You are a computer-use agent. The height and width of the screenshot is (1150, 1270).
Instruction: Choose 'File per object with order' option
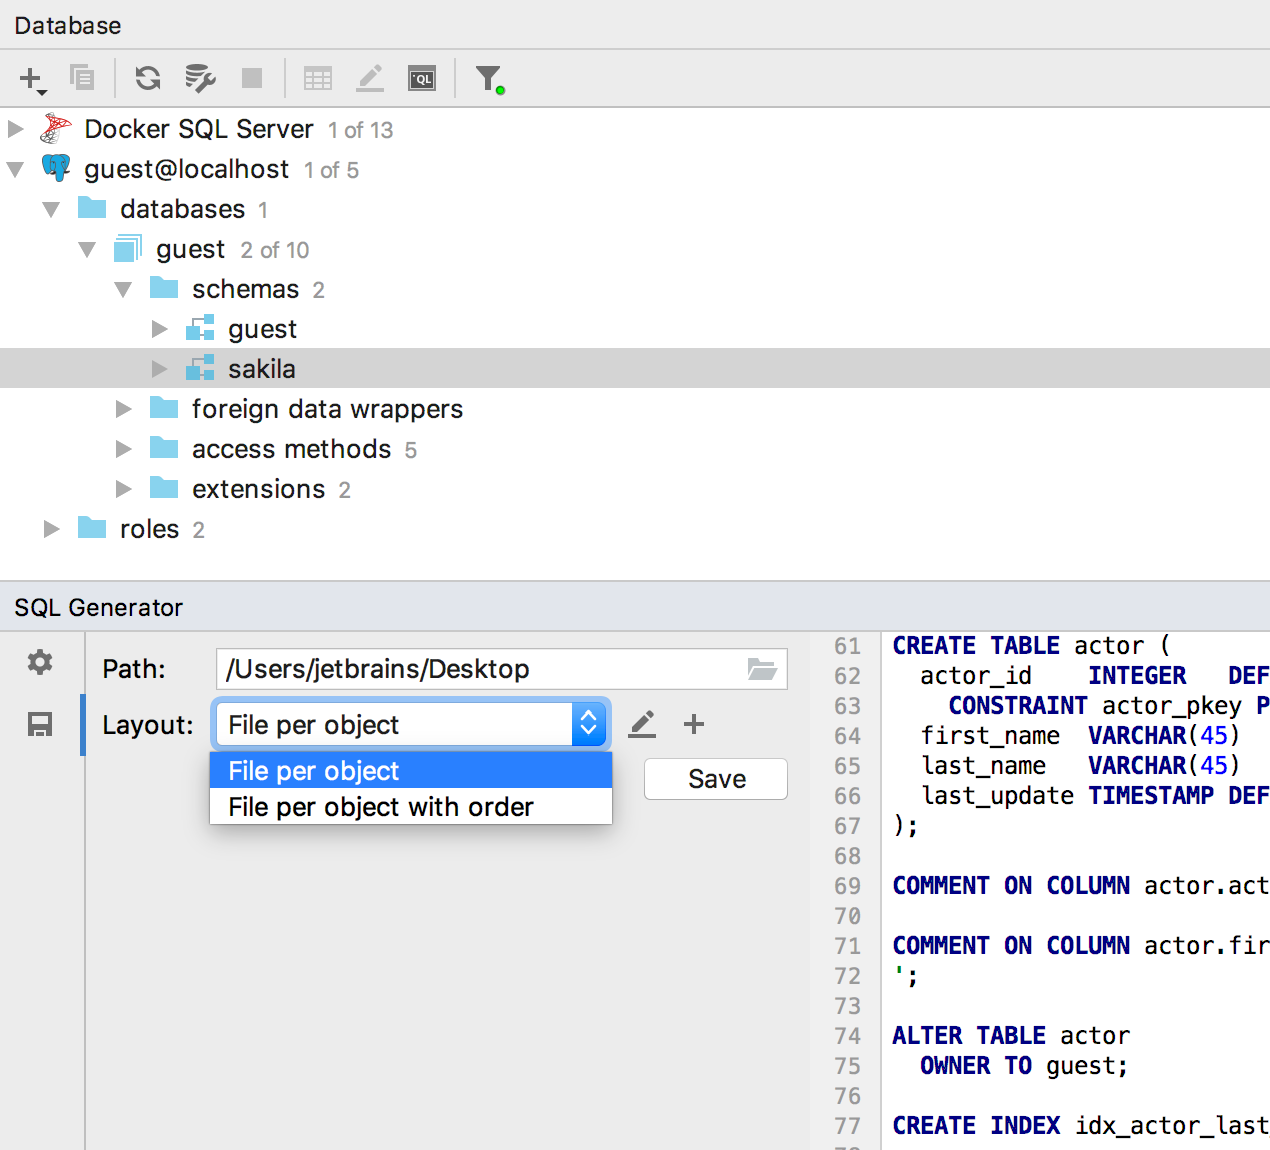pyautogui.click(x=411, y=807)
